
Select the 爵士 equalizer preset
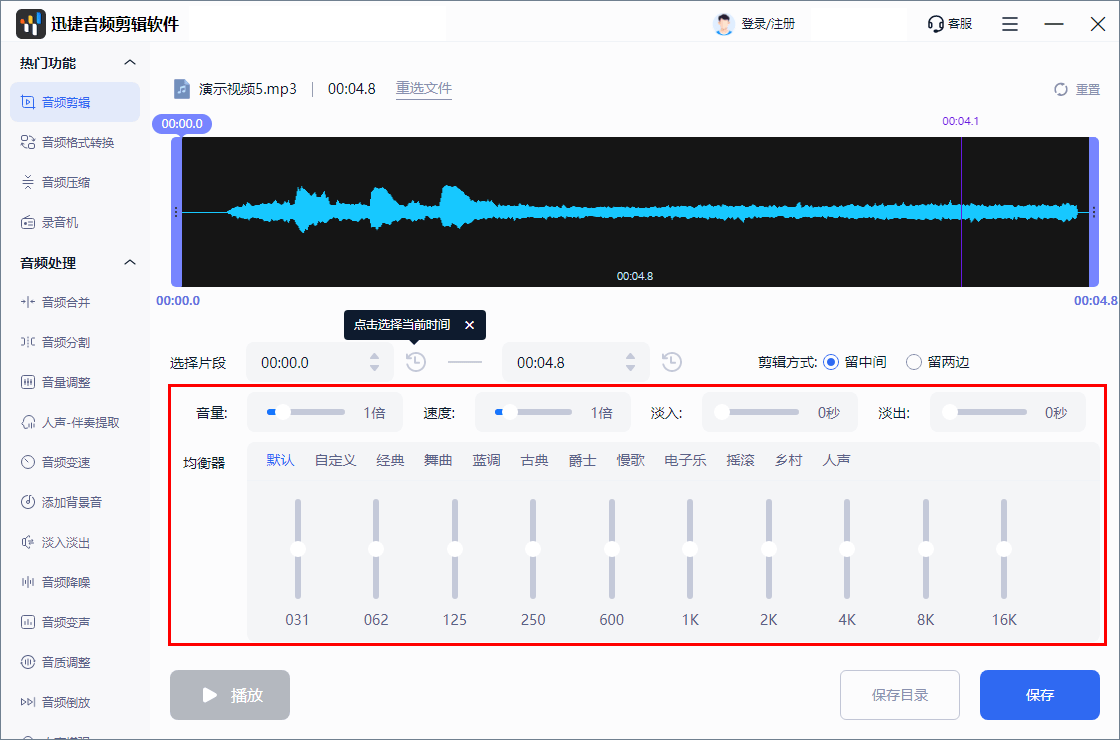[x=582, y=460]
